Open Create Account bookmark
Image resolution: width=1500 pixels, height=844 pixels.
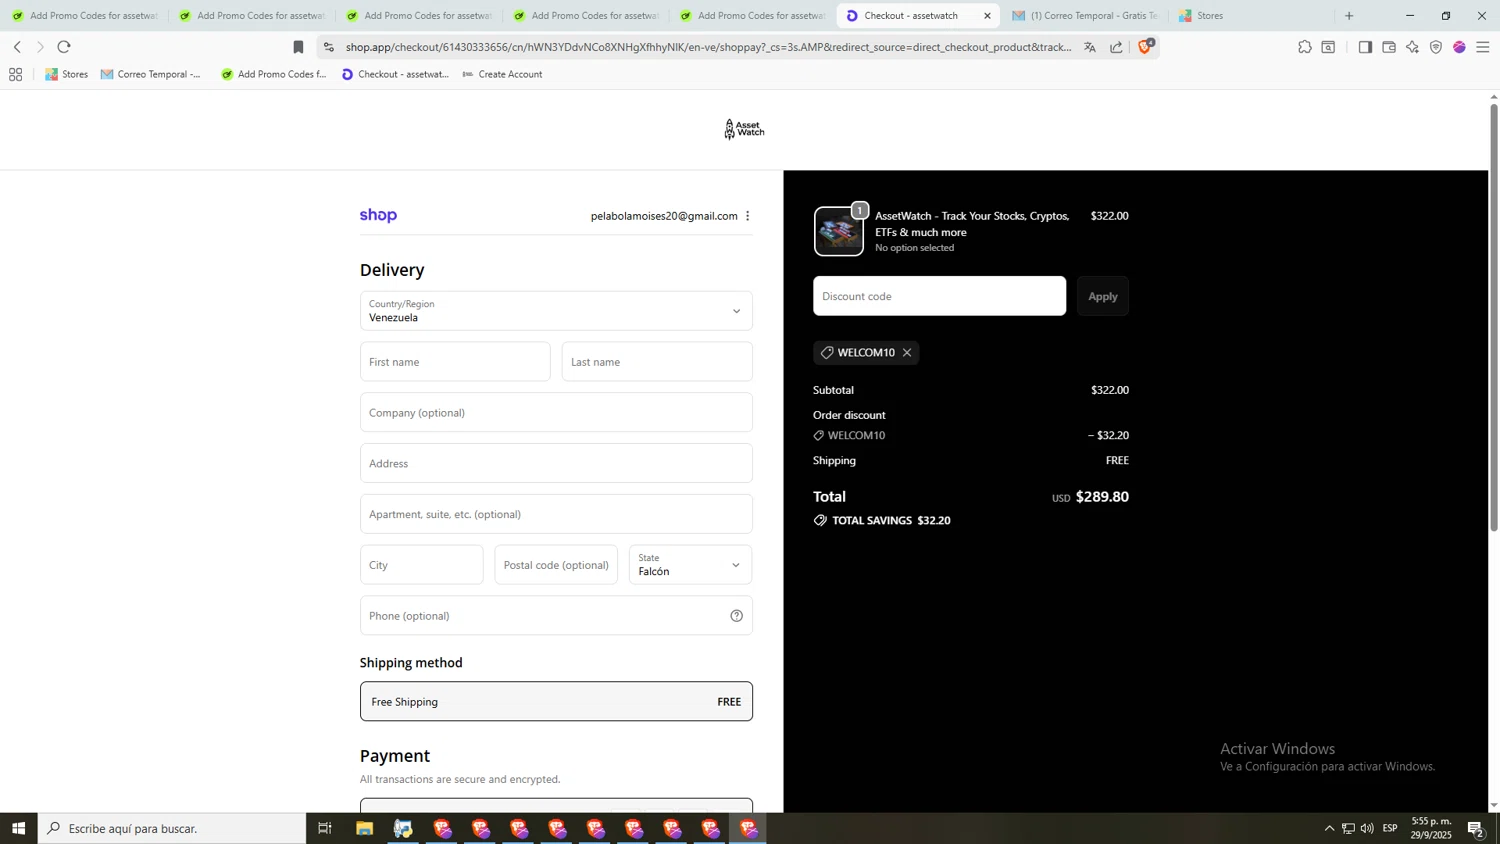(x=502, y=74)
